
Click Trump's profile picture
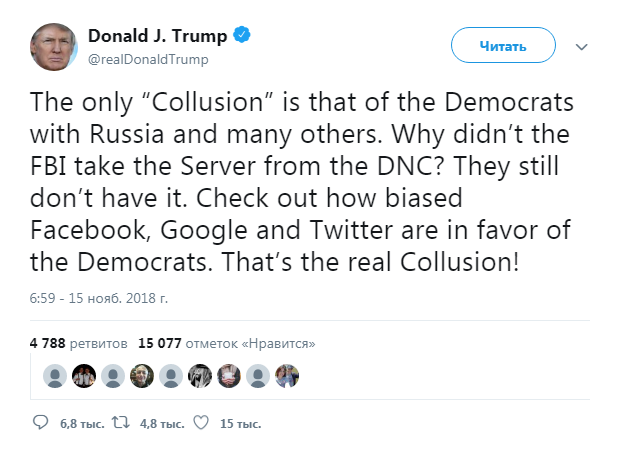click(55, 47)
